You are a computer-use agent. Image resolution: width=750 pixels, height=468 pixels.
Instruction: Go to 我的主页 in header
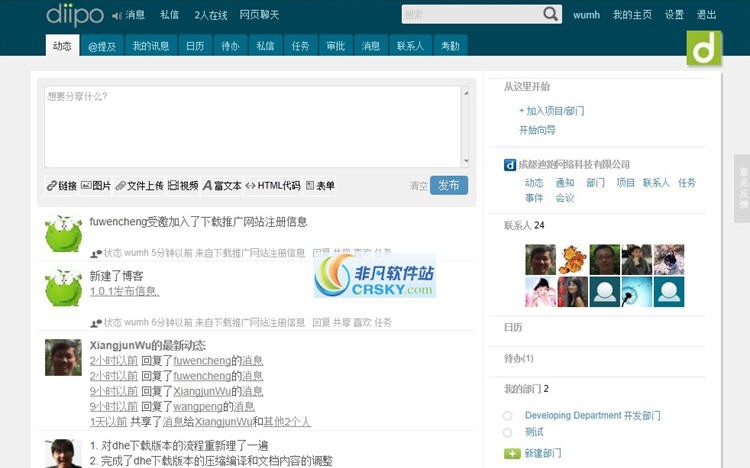(x=632, y=15)
